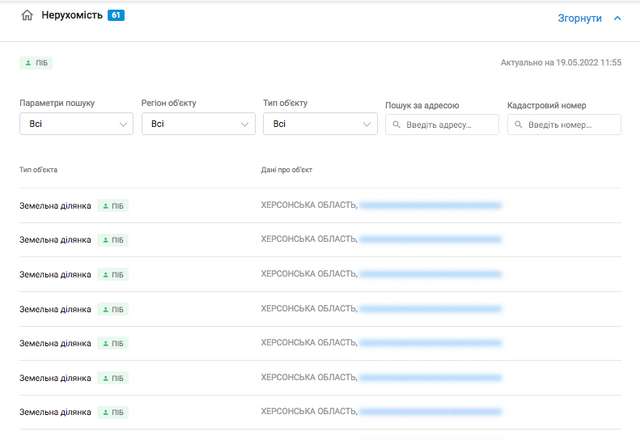
Task: Select the last Земельна ділянка row label
Action: click(x=55, y=412)
